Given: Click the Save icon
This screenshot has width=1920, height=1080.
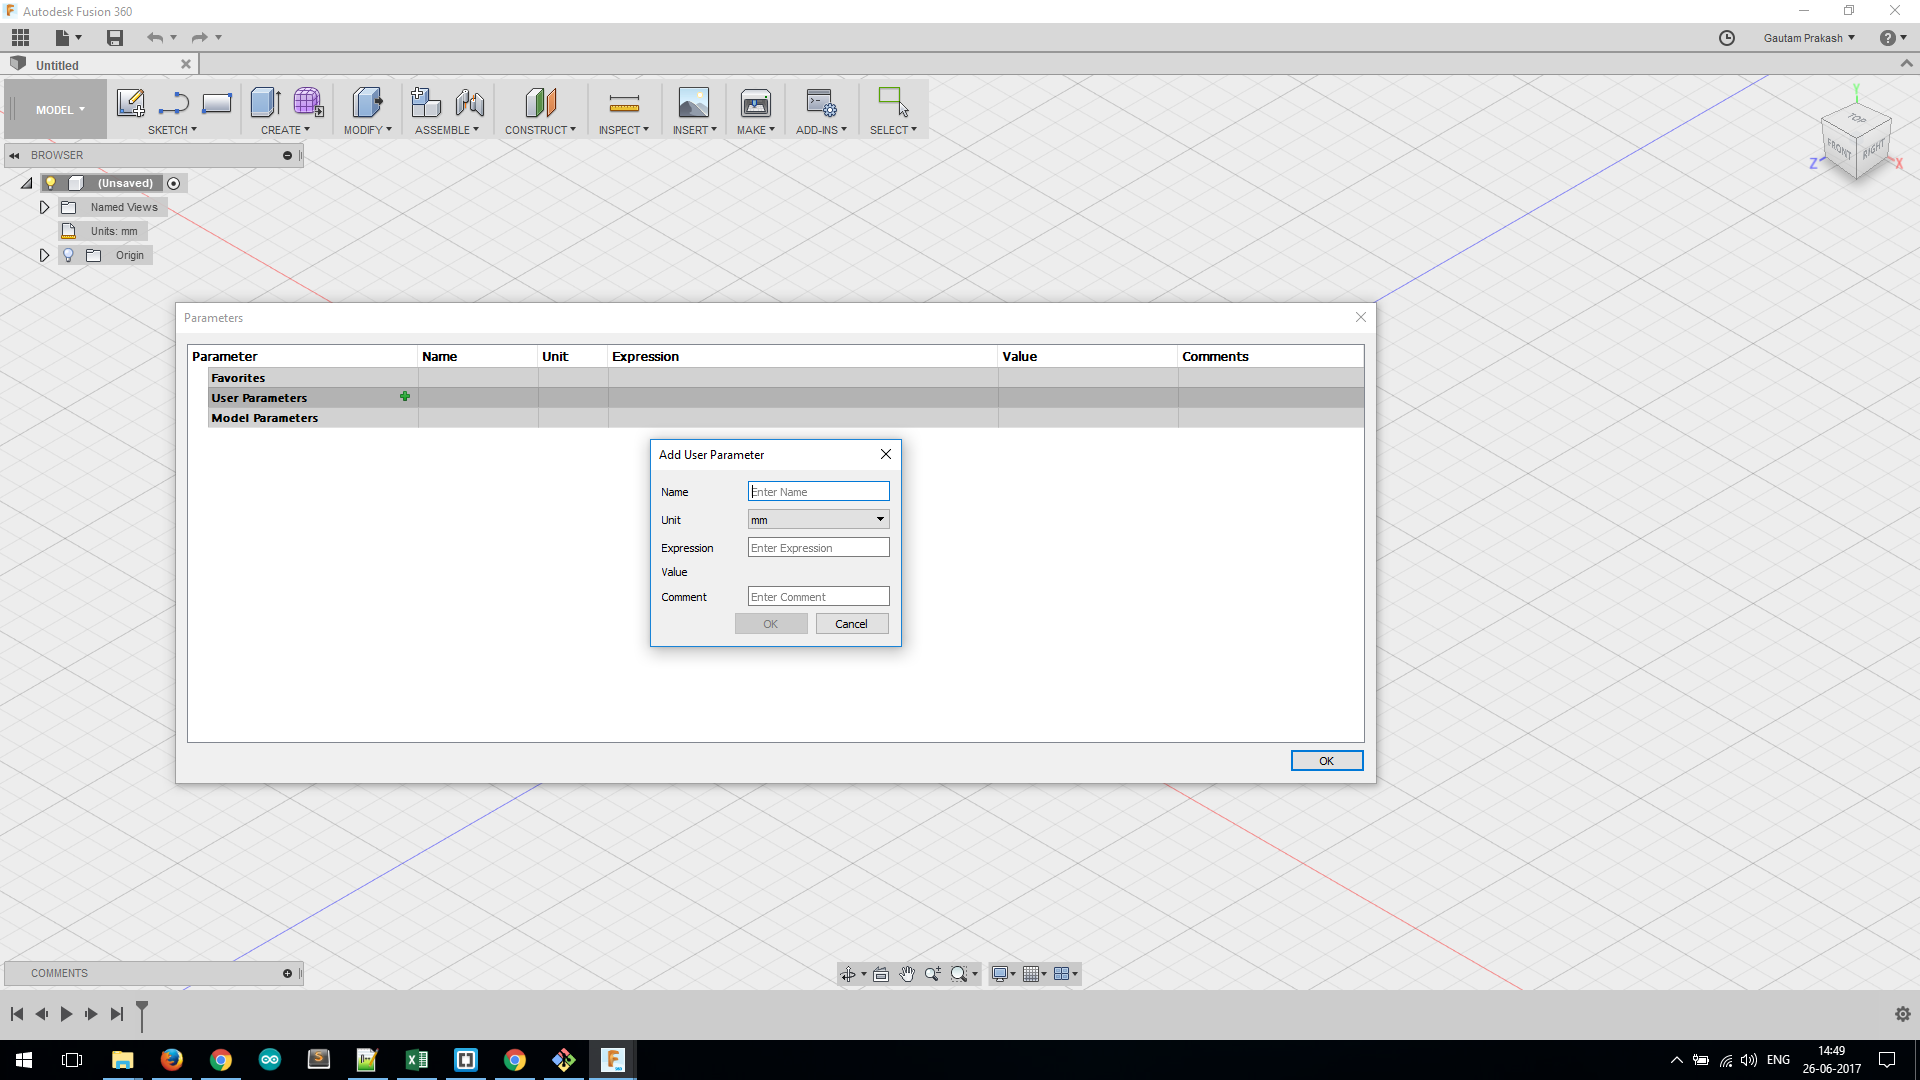Looking at the screenshot, I should [115, 38].
